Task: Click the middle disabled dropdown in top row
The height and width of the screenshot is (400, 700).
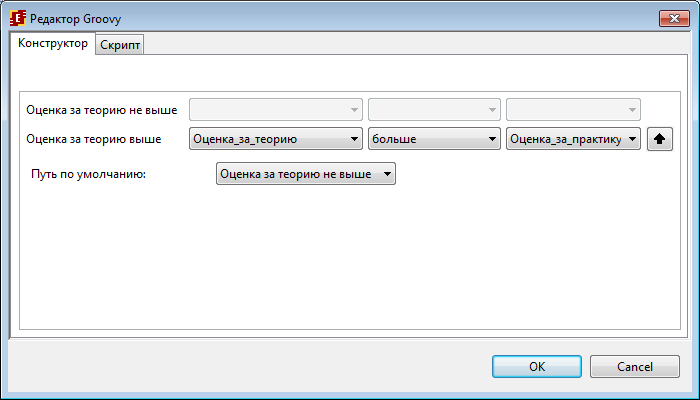Action: (434, 109)
